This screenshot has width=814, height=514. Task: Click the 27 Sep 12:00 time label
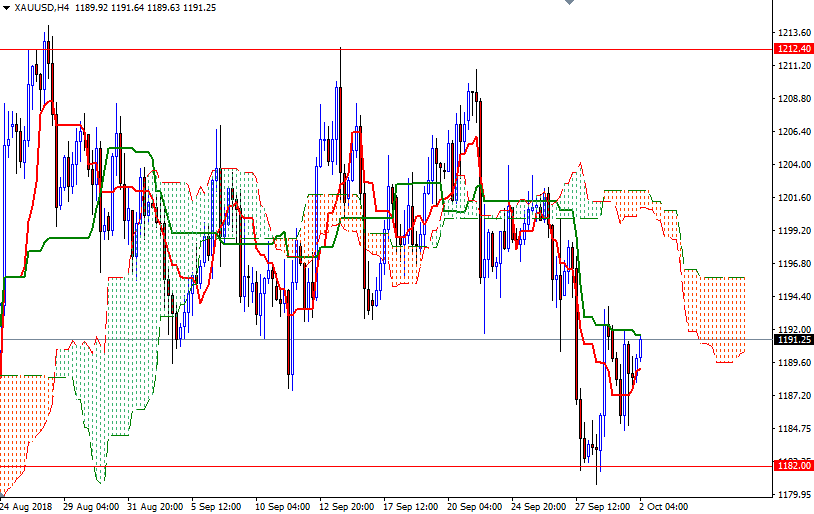[604, 506]
